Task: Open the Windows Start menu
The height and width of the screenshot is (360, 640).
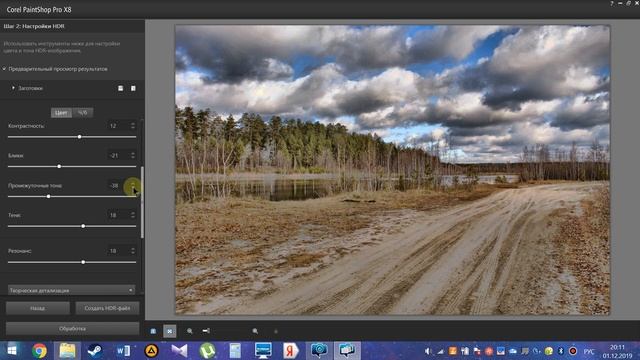Action: click(12, 351)
